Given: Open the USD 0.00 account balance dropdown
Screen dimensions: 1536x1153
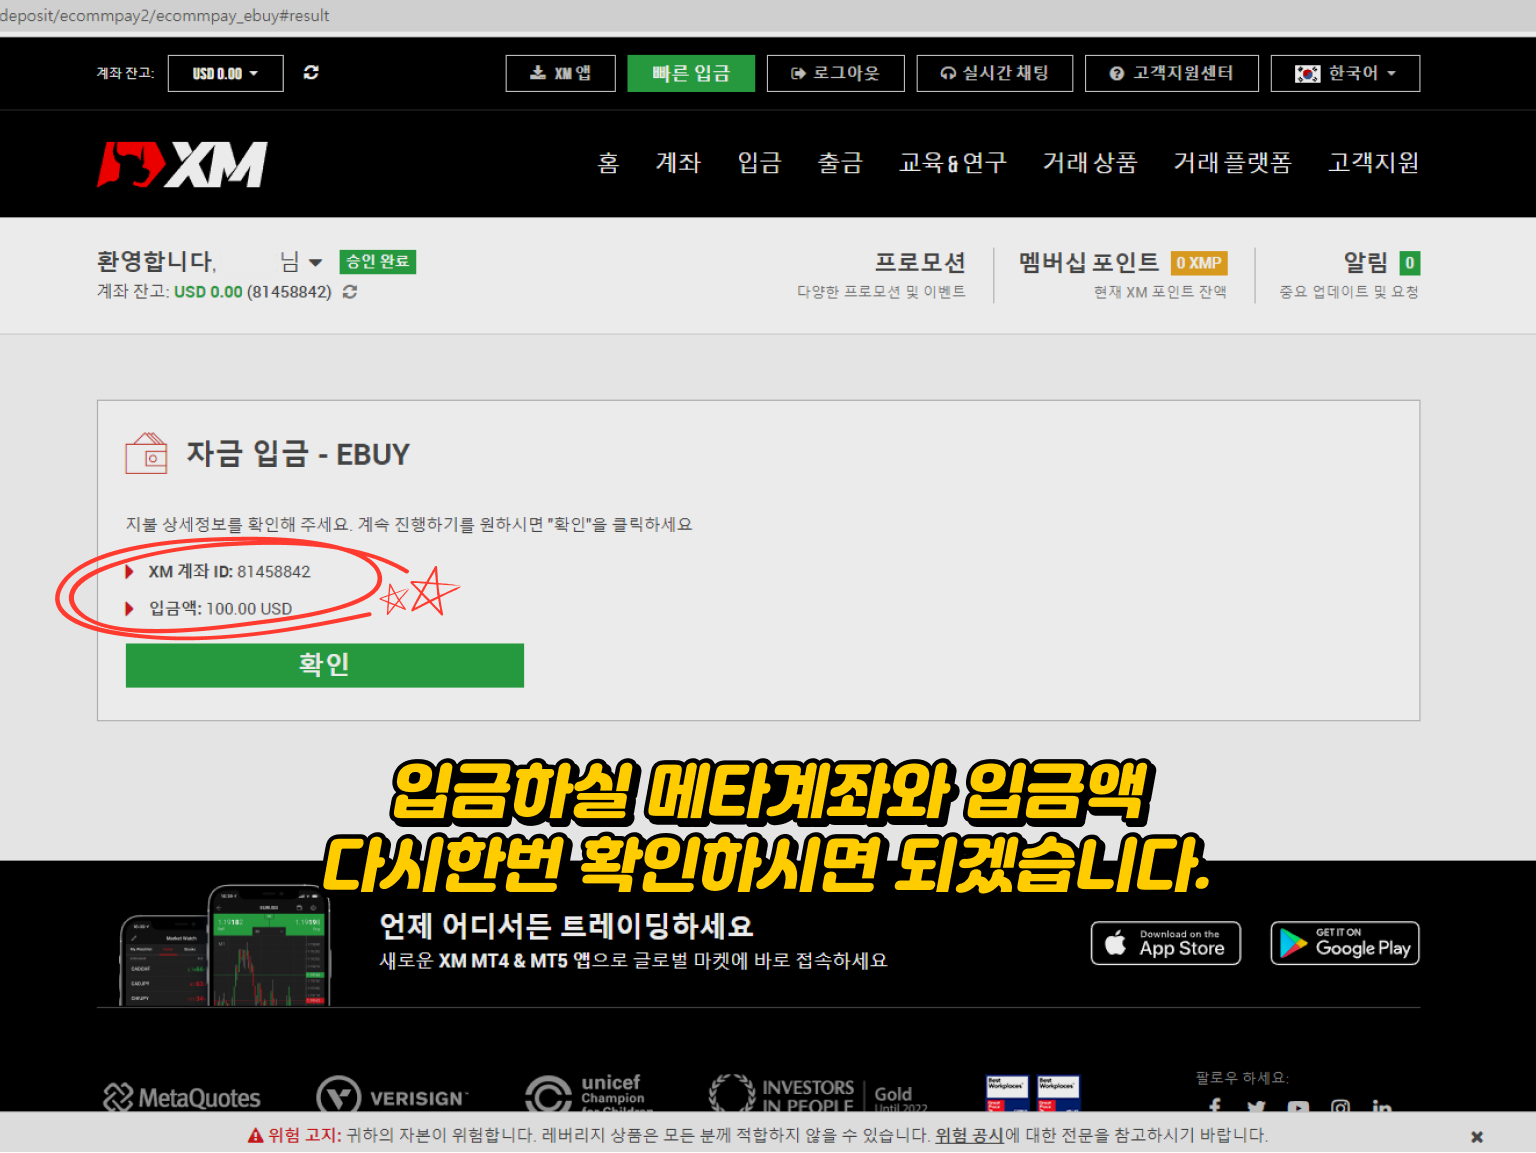Looking at the screenshot, I should tap(225, 72).
